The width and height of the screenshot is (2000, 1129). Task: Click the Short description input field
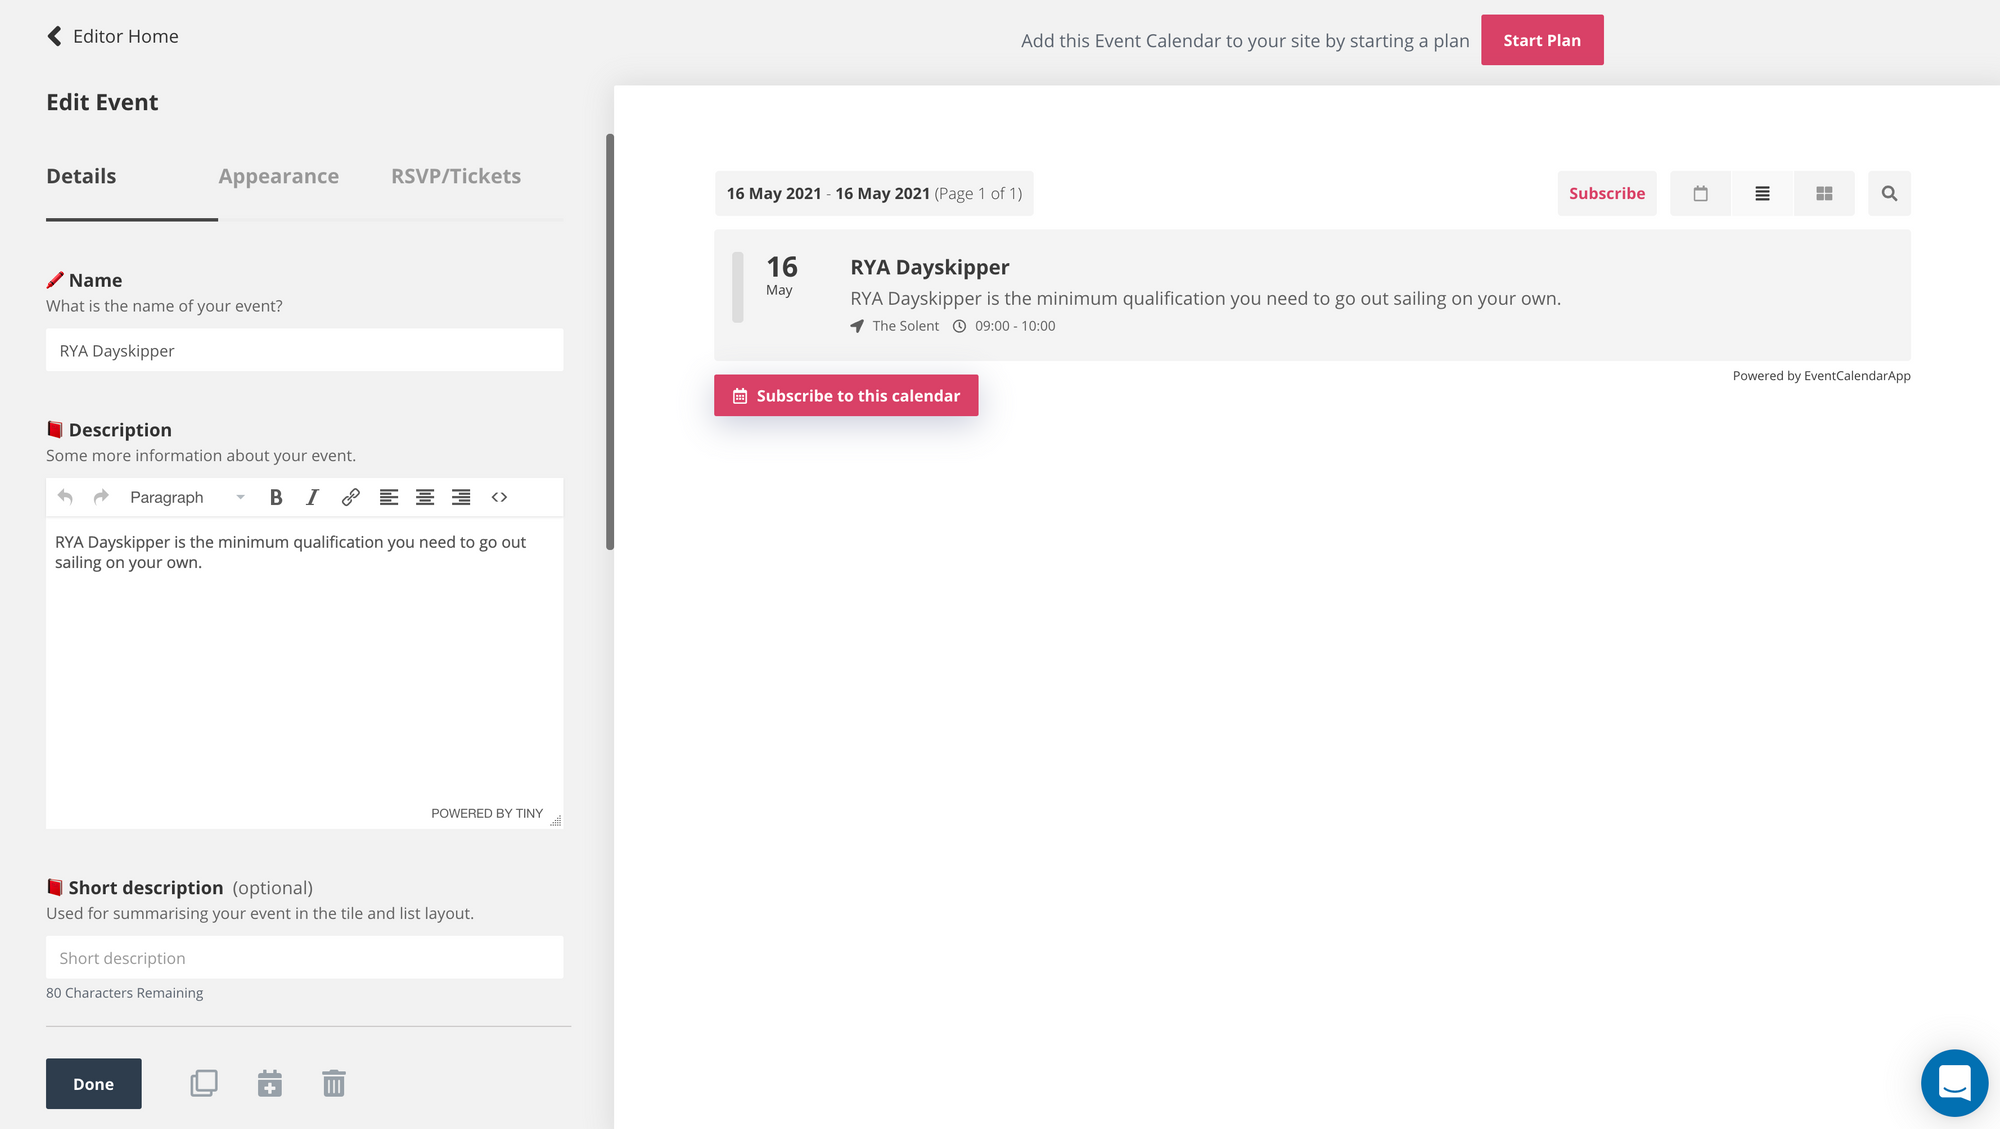[x=304, y=958]
